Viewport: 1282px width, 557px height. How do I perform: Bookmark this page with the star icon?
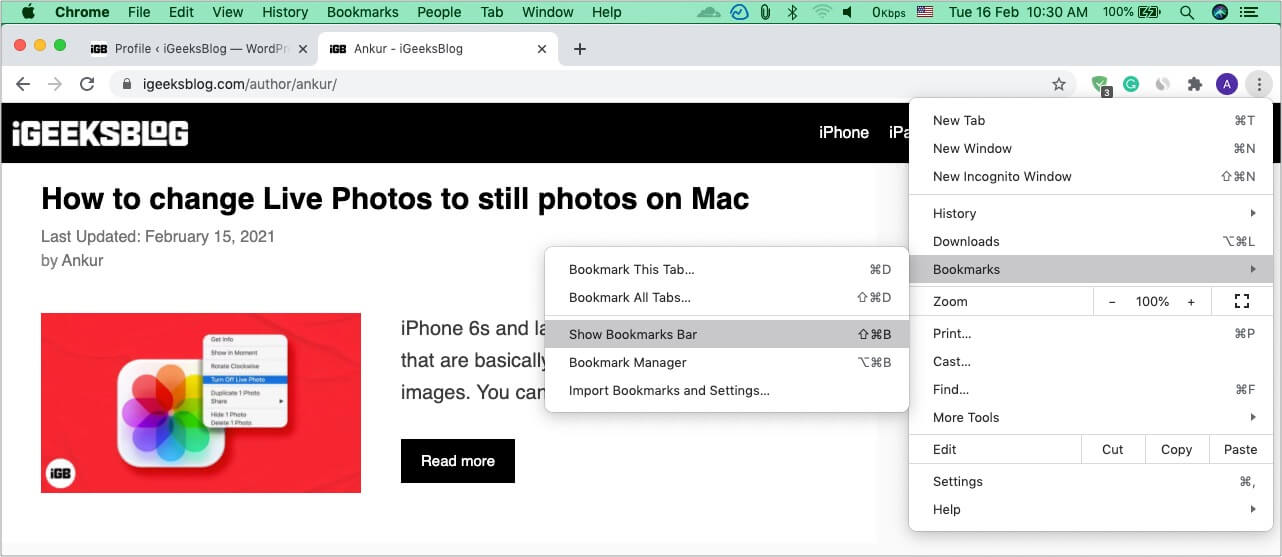(x=1059, y=85)
